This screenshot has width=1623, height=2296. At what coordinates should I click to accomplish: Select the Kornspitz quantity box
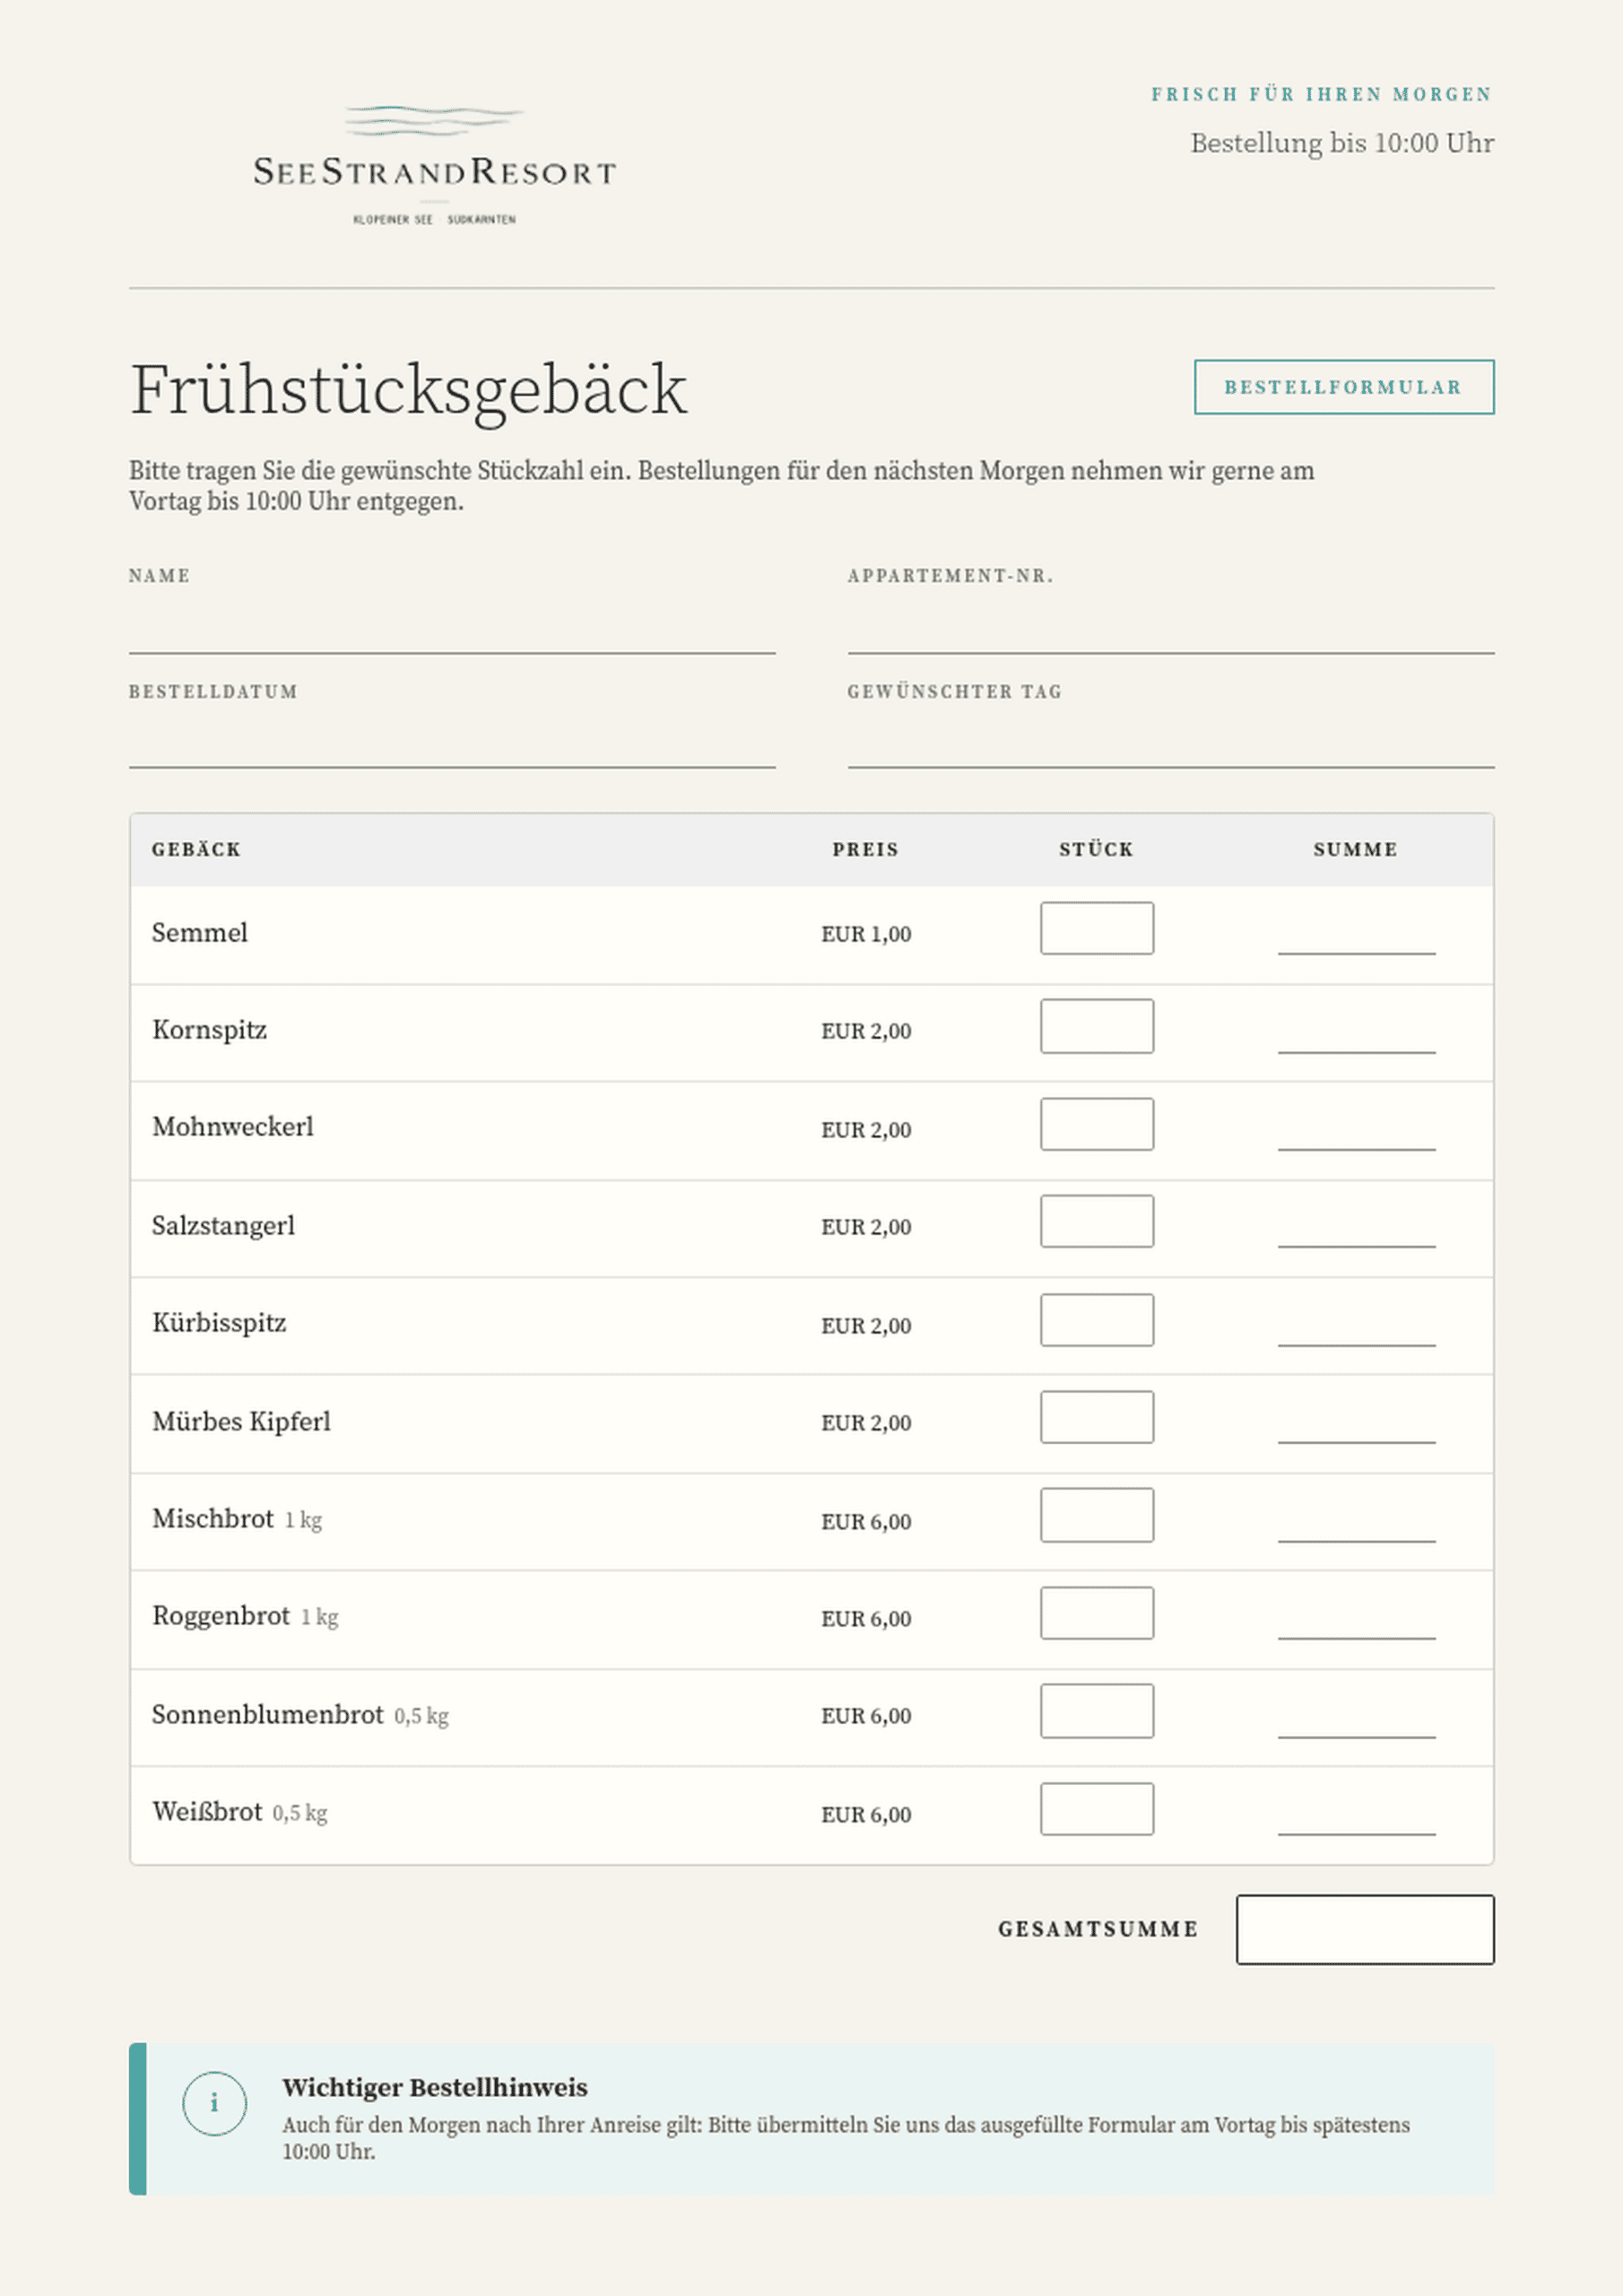pos(1097,1026)
